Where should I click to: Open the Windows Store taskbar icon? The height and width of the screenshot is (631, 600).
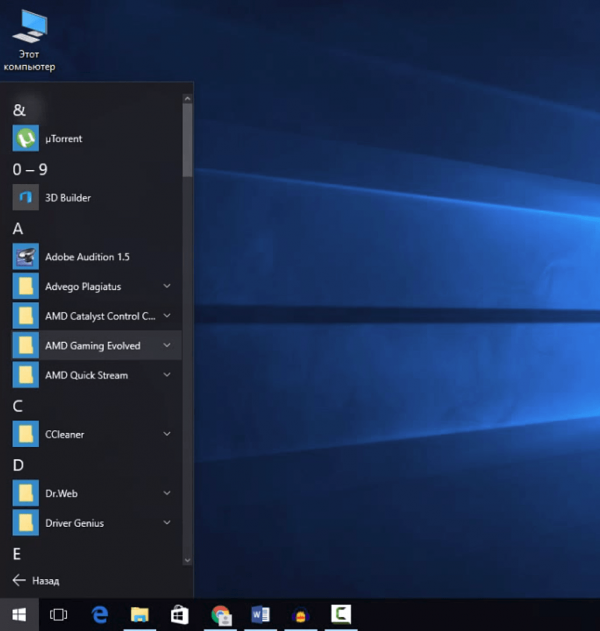179,615
